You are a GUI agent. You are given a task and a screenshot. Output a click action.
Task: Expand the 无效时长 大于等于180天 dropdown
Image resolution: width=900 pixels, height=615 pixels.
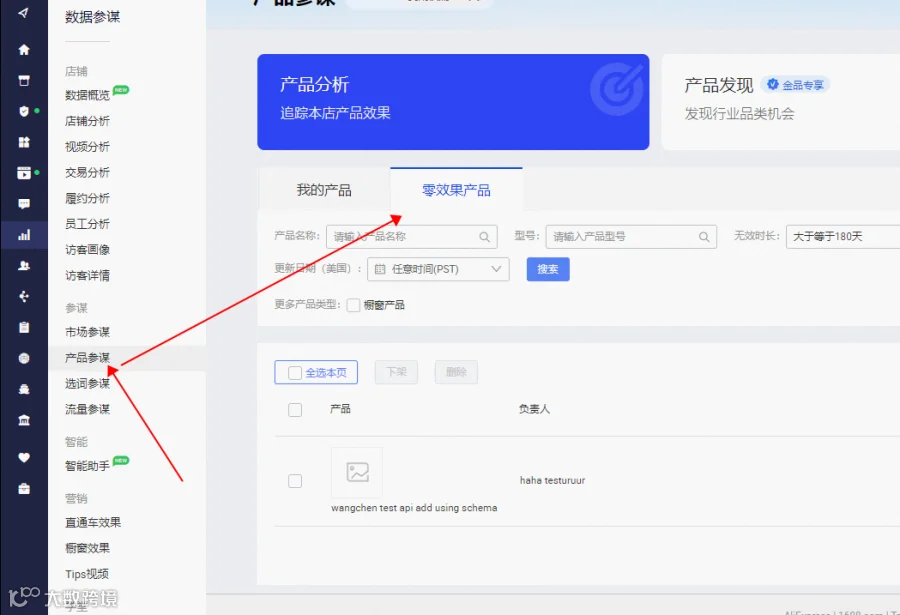click(843, 237)
